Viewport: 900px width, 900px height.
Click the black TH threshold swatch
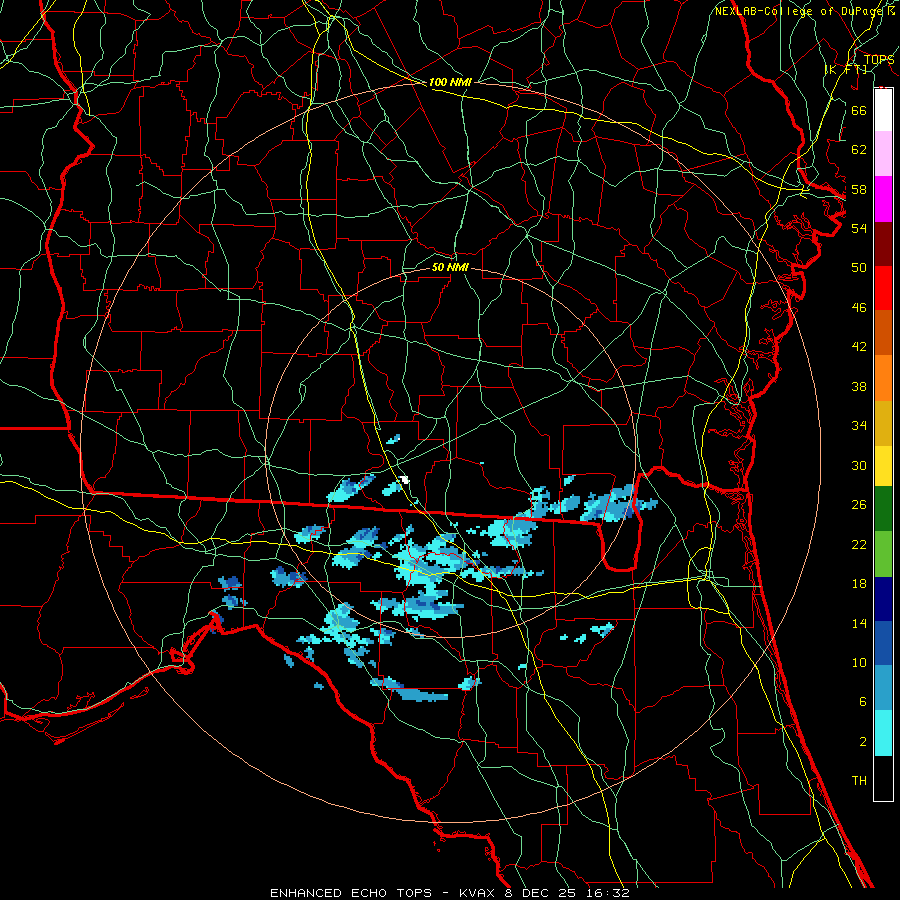click(x=883, y=778)
